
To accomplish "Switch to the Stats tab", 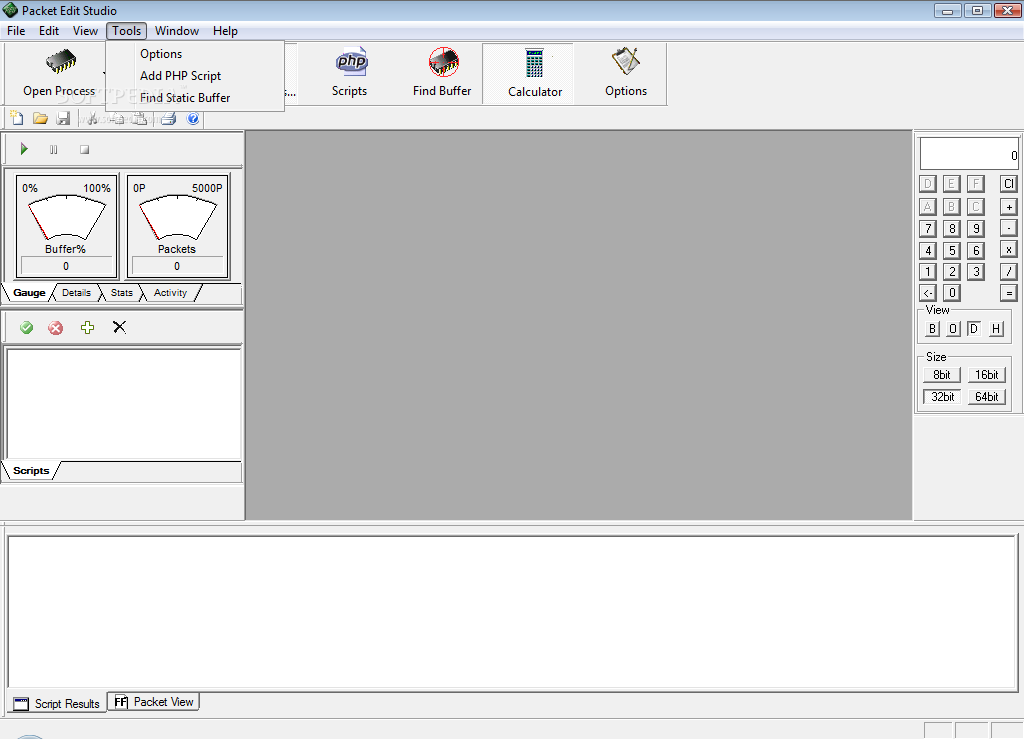I will 121,292.
